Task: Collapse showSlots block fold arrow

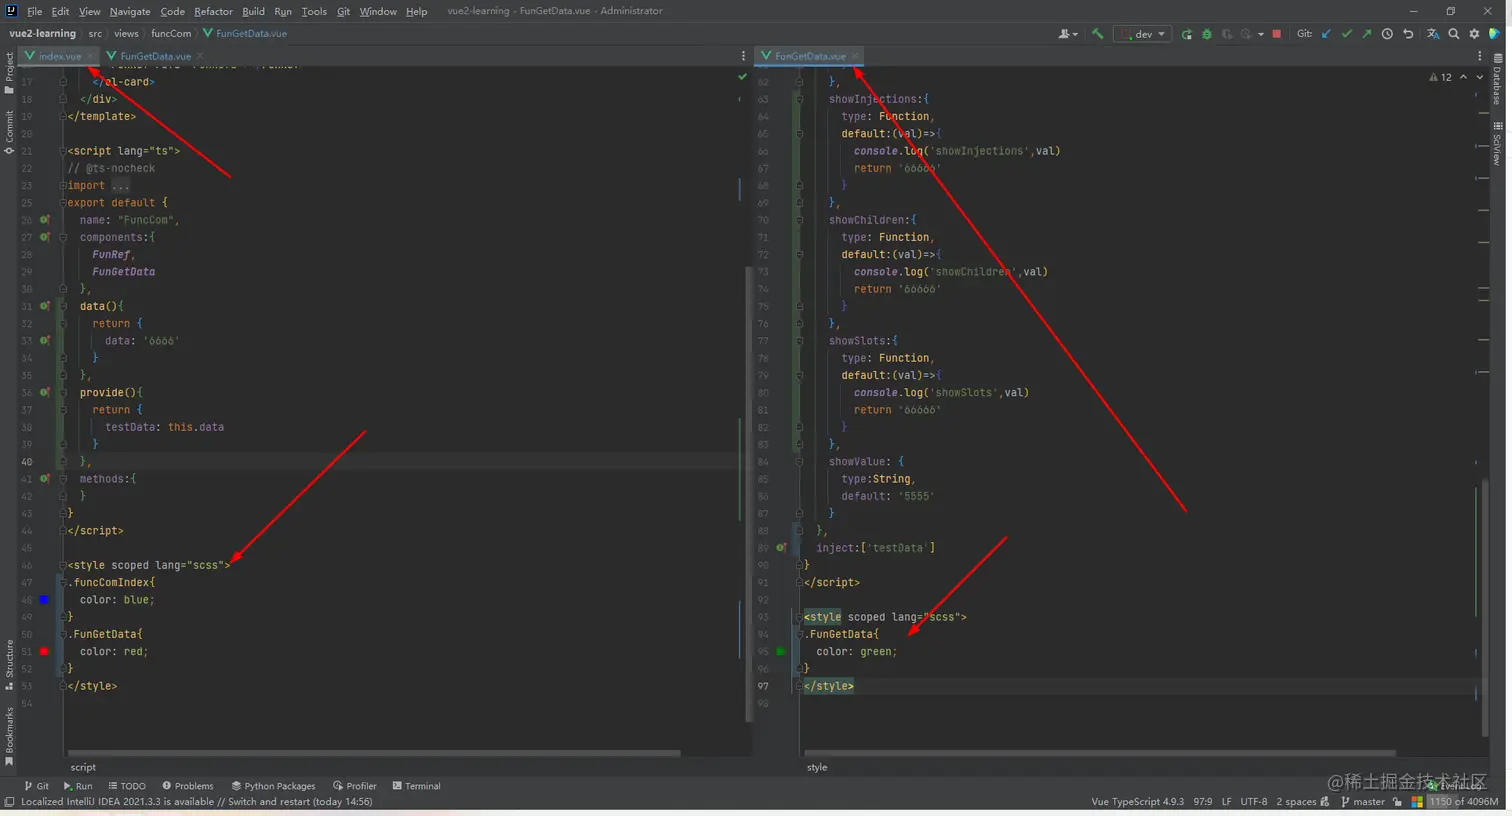Action: pyautogui.click(x=799, y=341)
